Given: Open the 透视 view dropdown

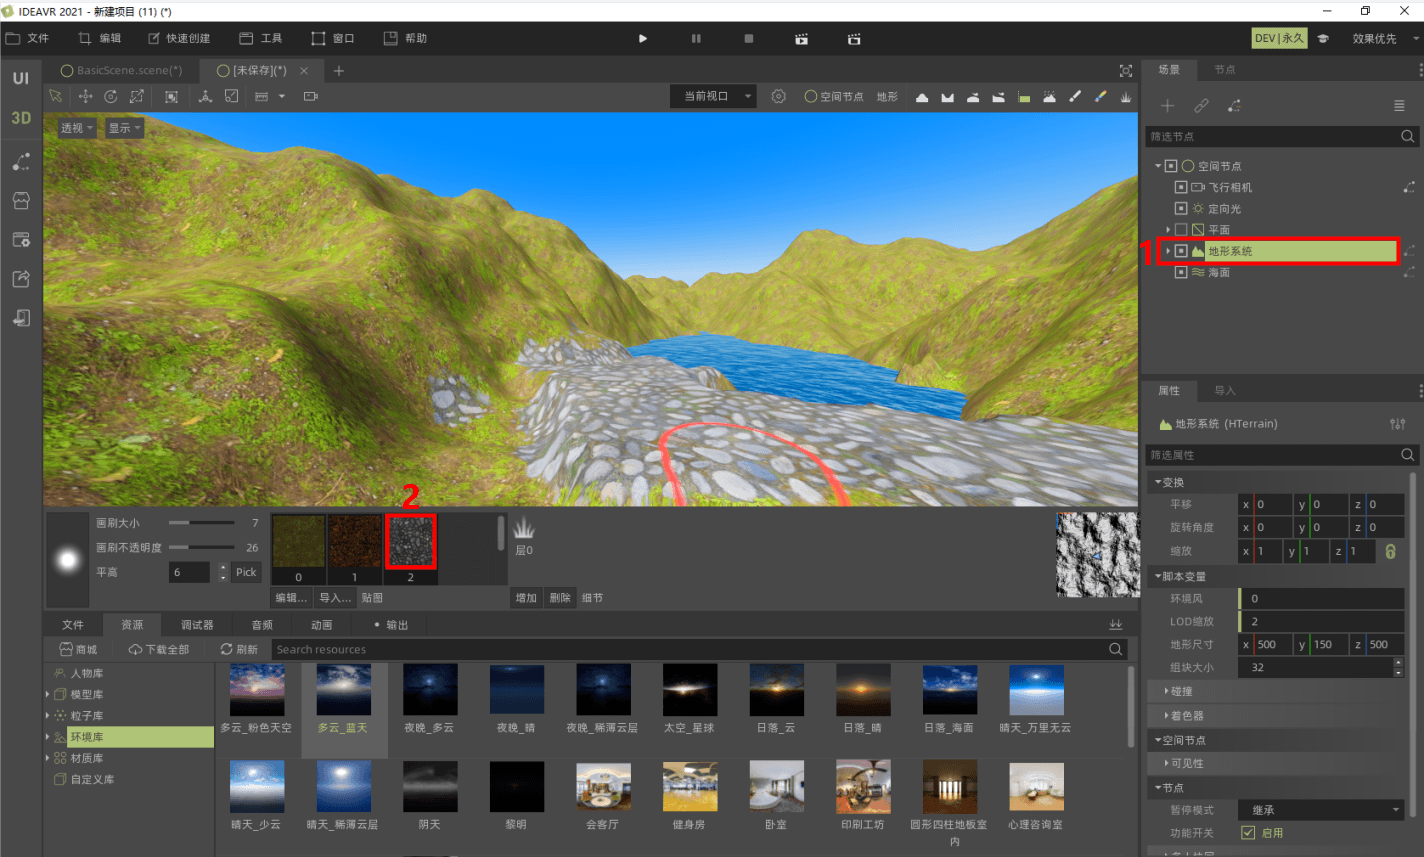Looking at the screenshot, I should (x=77, y=128).
